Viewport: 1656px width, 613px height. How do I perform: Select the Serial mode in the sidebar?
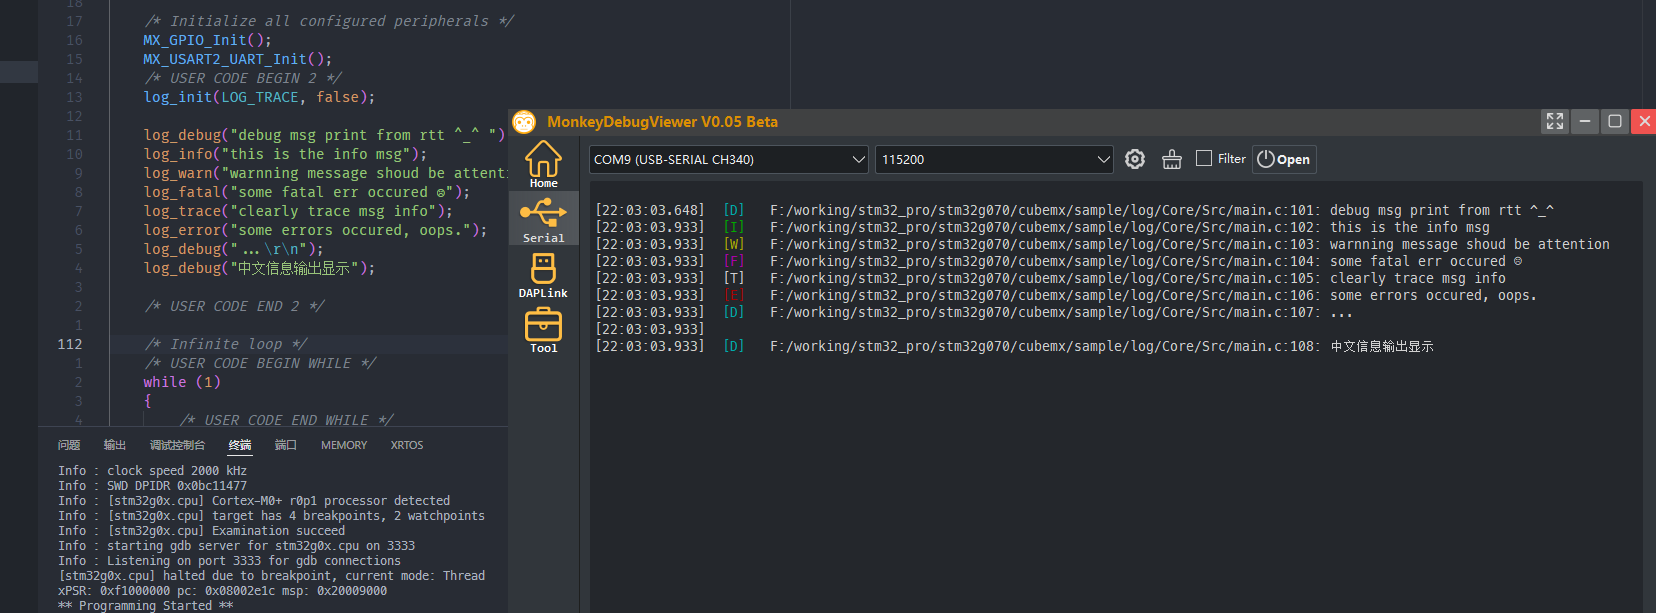(x=543, y=219)
